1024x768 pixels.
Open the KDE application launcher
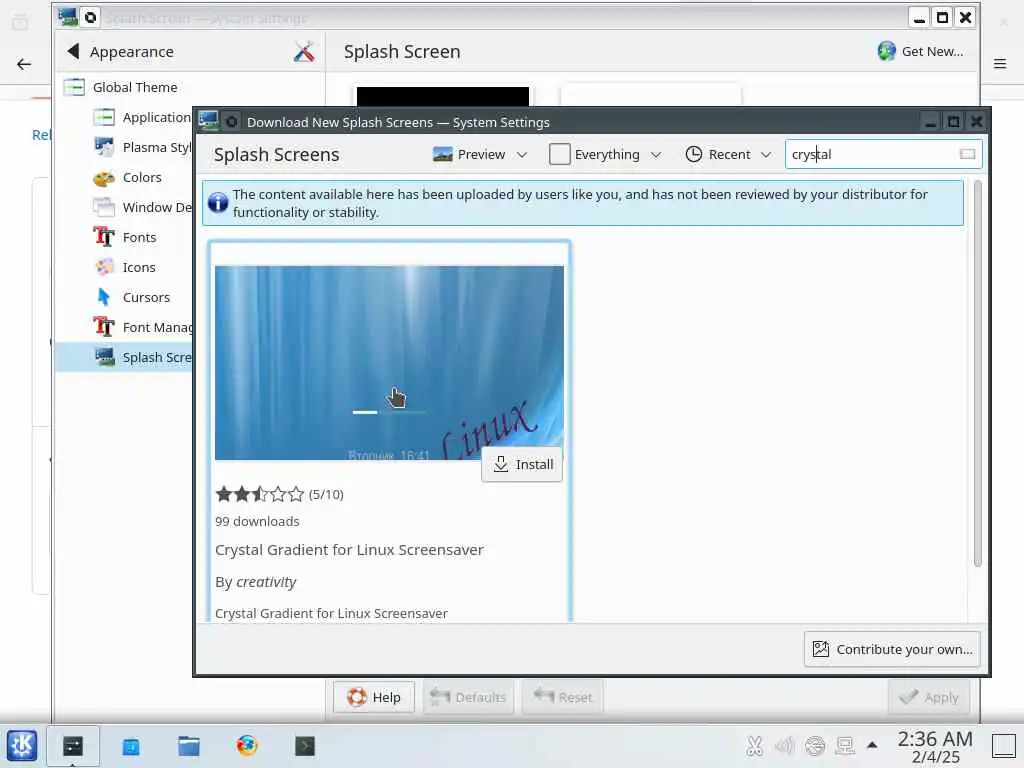click(x=22, y=746)
